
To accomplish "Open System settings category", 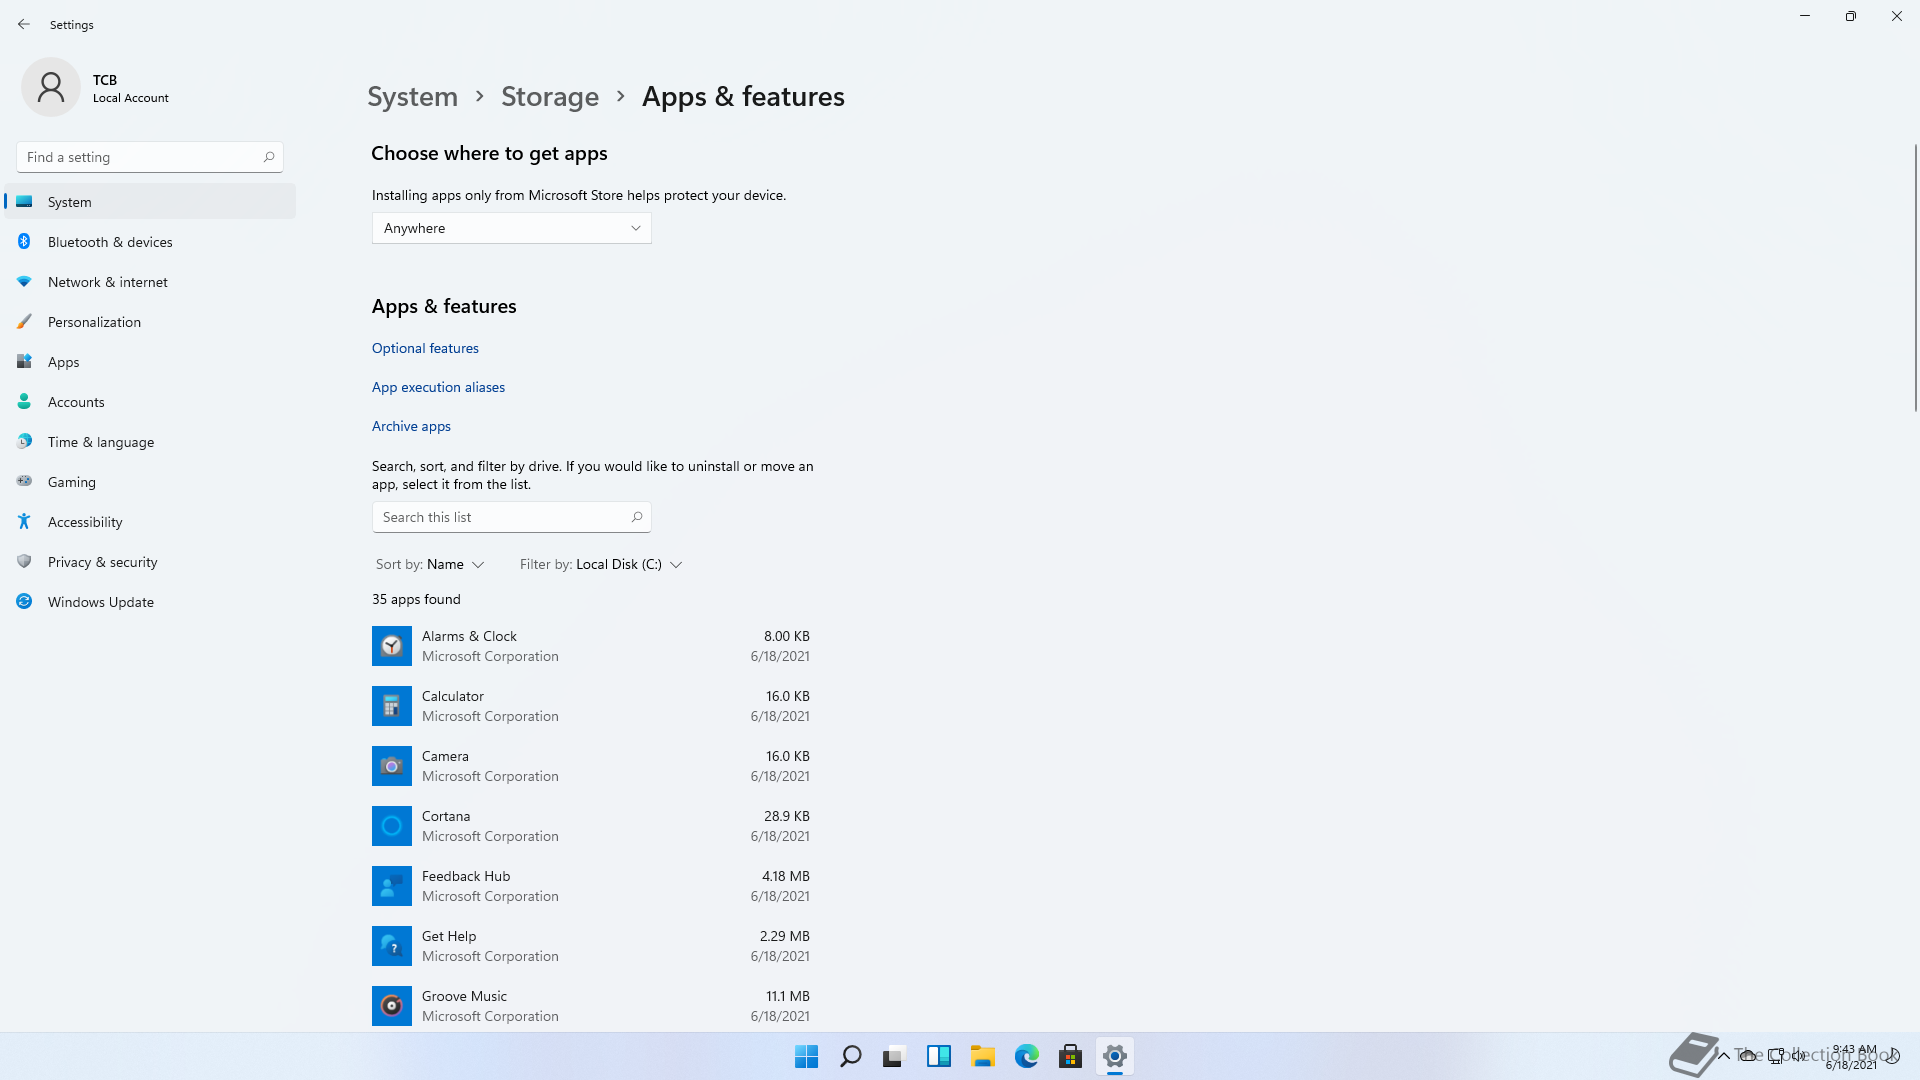I will (x=150, y=201).
